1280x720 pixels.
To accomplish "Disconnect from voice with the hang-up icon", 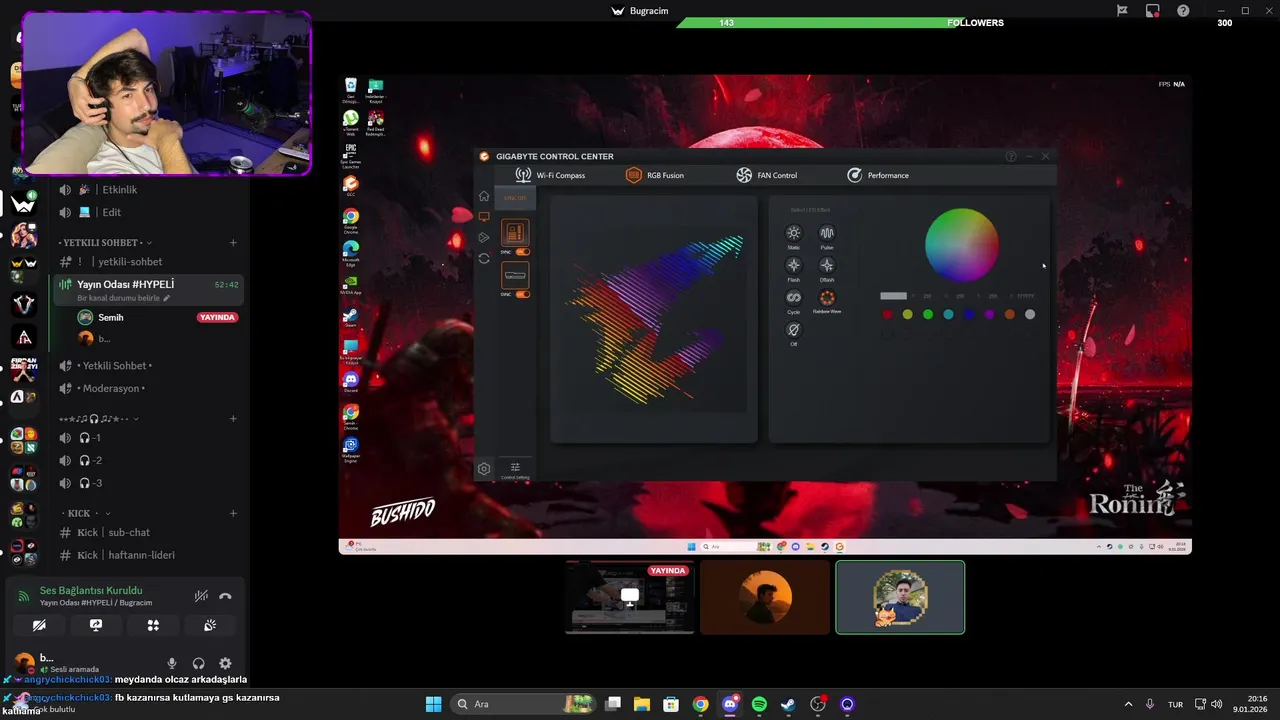I will 225,596.
